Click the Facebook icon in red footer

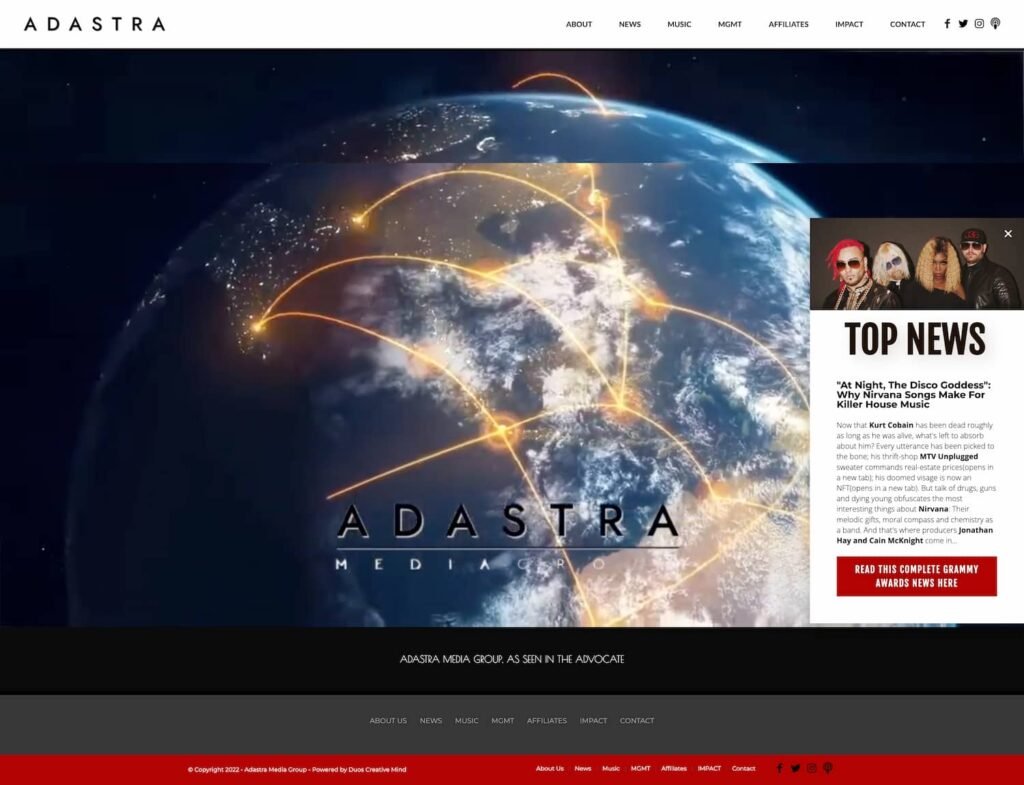(780, 769)
